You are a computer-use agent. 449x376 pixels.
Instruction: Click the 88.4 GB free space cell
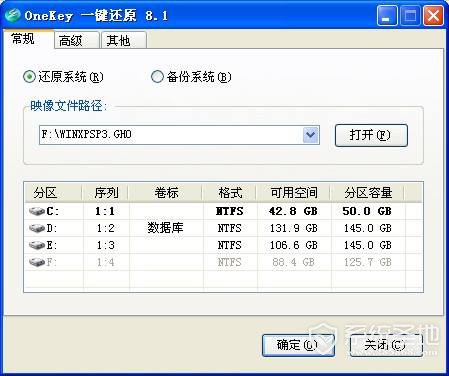point(293,262)
